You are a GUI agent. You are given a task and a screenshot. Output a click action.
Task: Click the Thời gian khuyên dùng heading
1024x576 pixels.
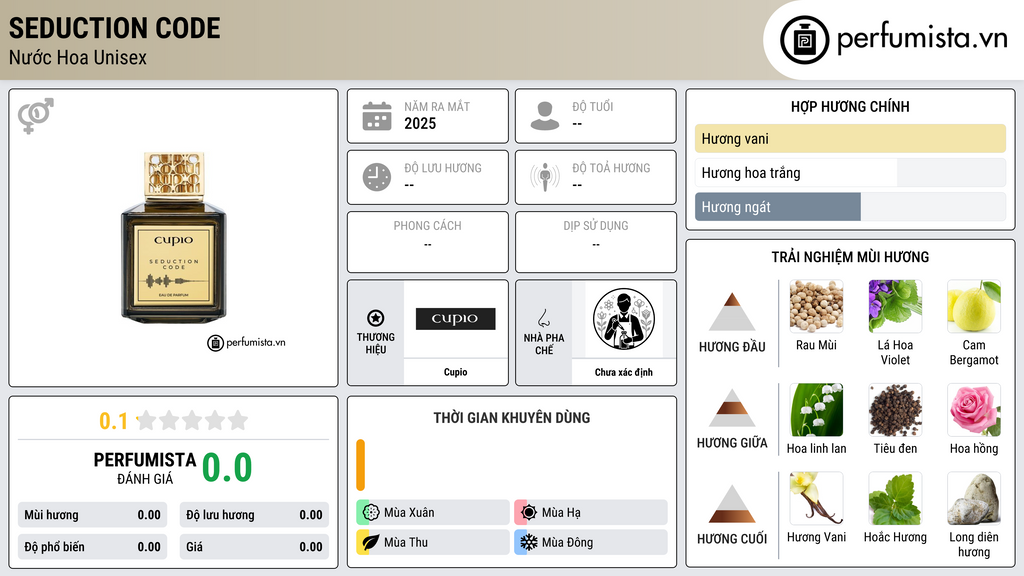pos(512,418)
